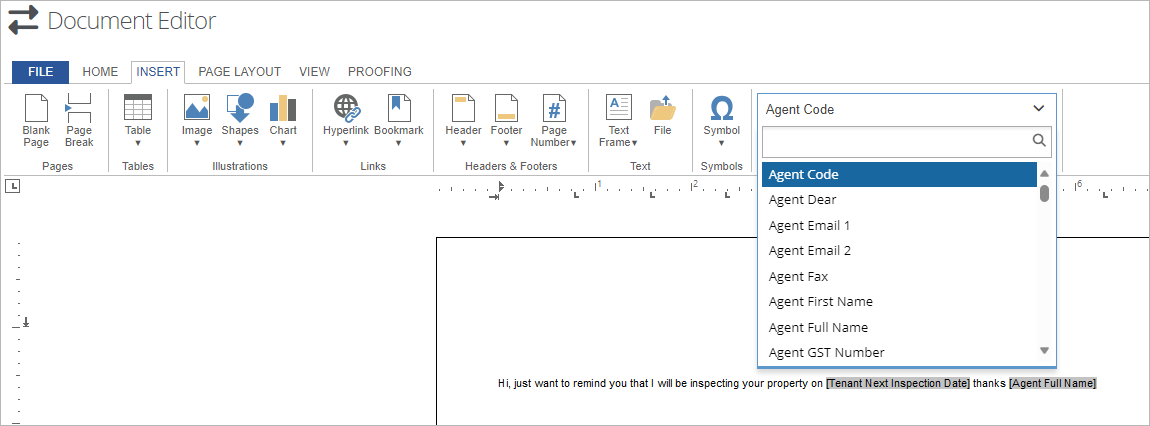1150x426 pixels.
Task: Open the Image insert menu
Action: pyautogui.click(x=197, y=121)
